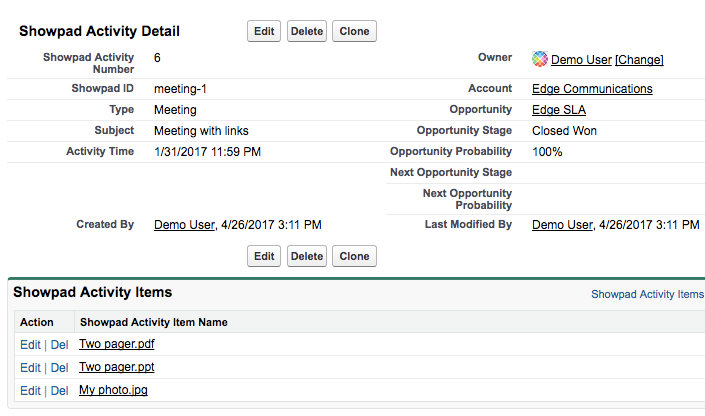The image size is (705, 416).
Task: Open the Edge SLA opportunity link
Action: point(559,110)
